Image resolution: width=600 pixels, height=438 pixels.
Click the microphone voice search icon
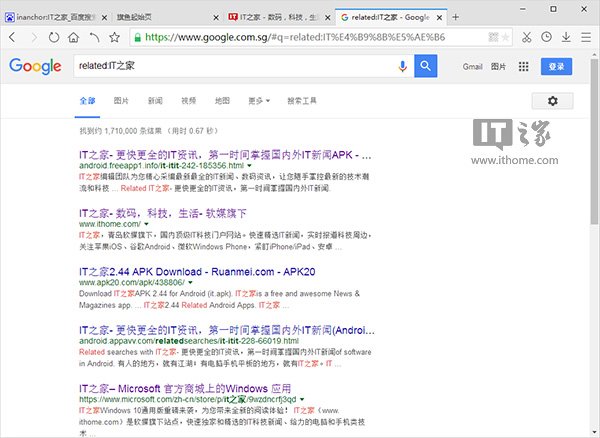403,67
